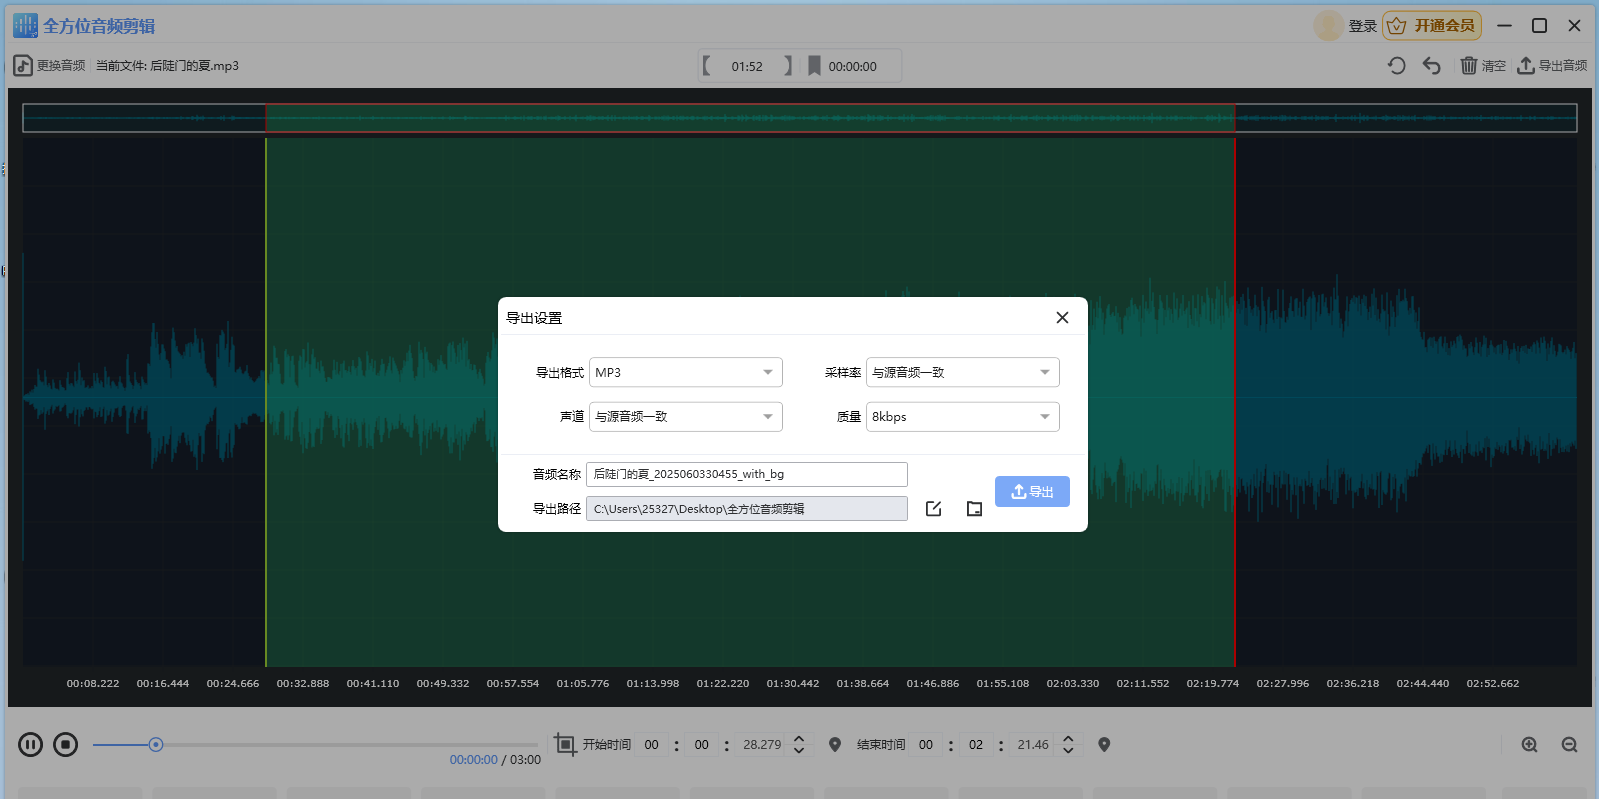Image resolution: width=1599 pixels, height=799 pixels.
Task: Open the 8kbps quality dropdown
Action: point(962,417)
